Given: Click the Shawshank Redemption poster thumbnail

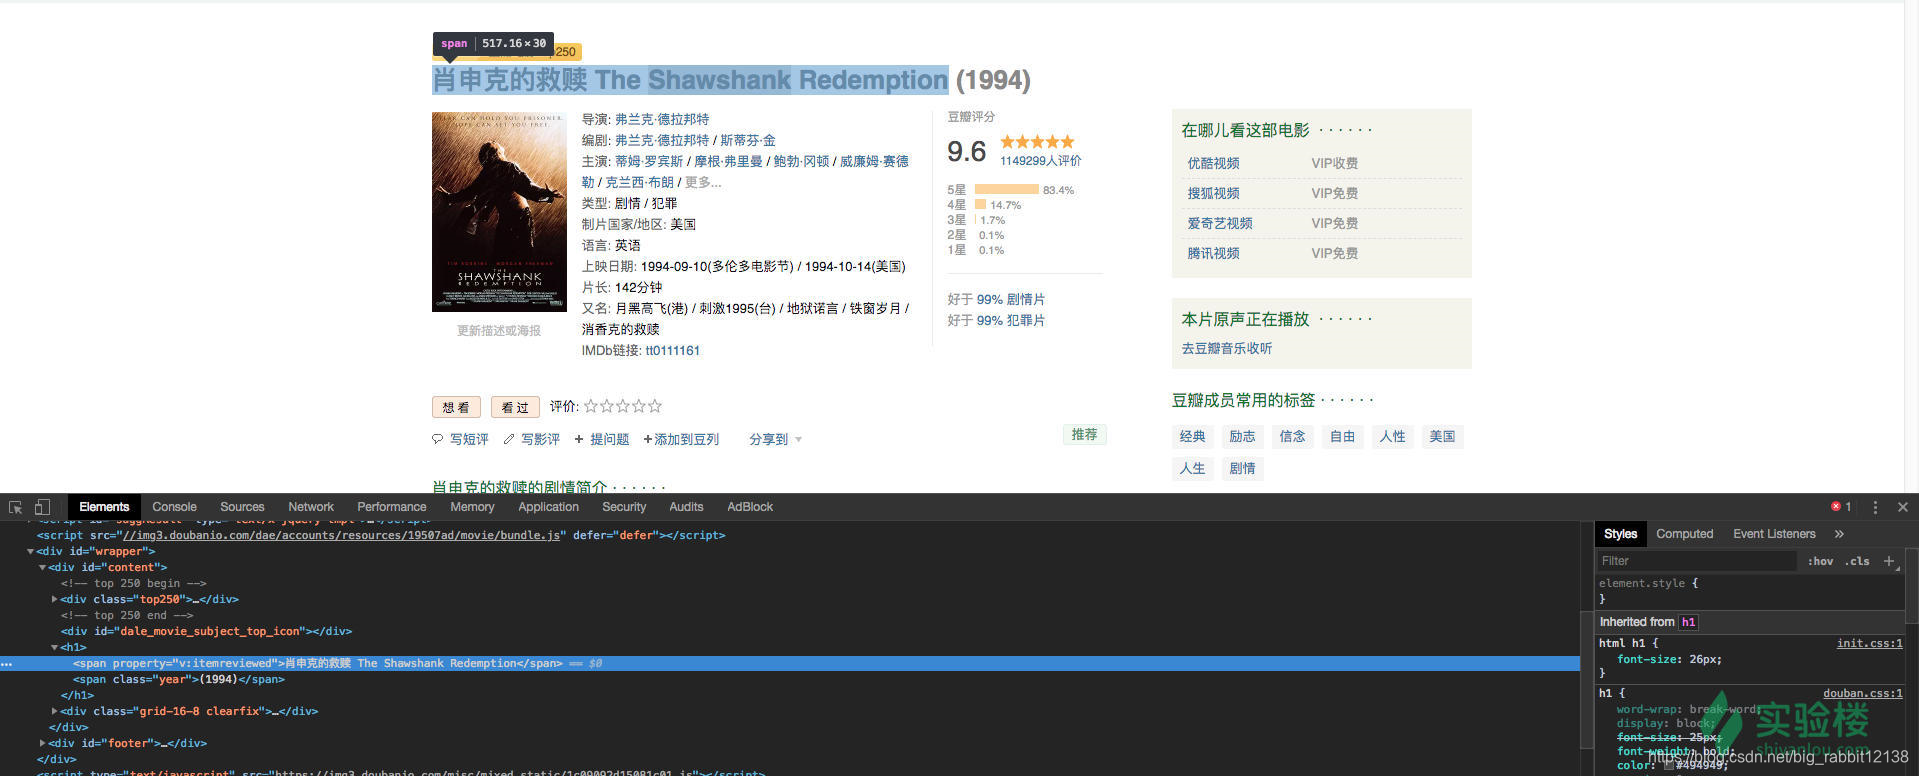Looking at the screenshot, I should pyautogui.click(x=499, y=212).
